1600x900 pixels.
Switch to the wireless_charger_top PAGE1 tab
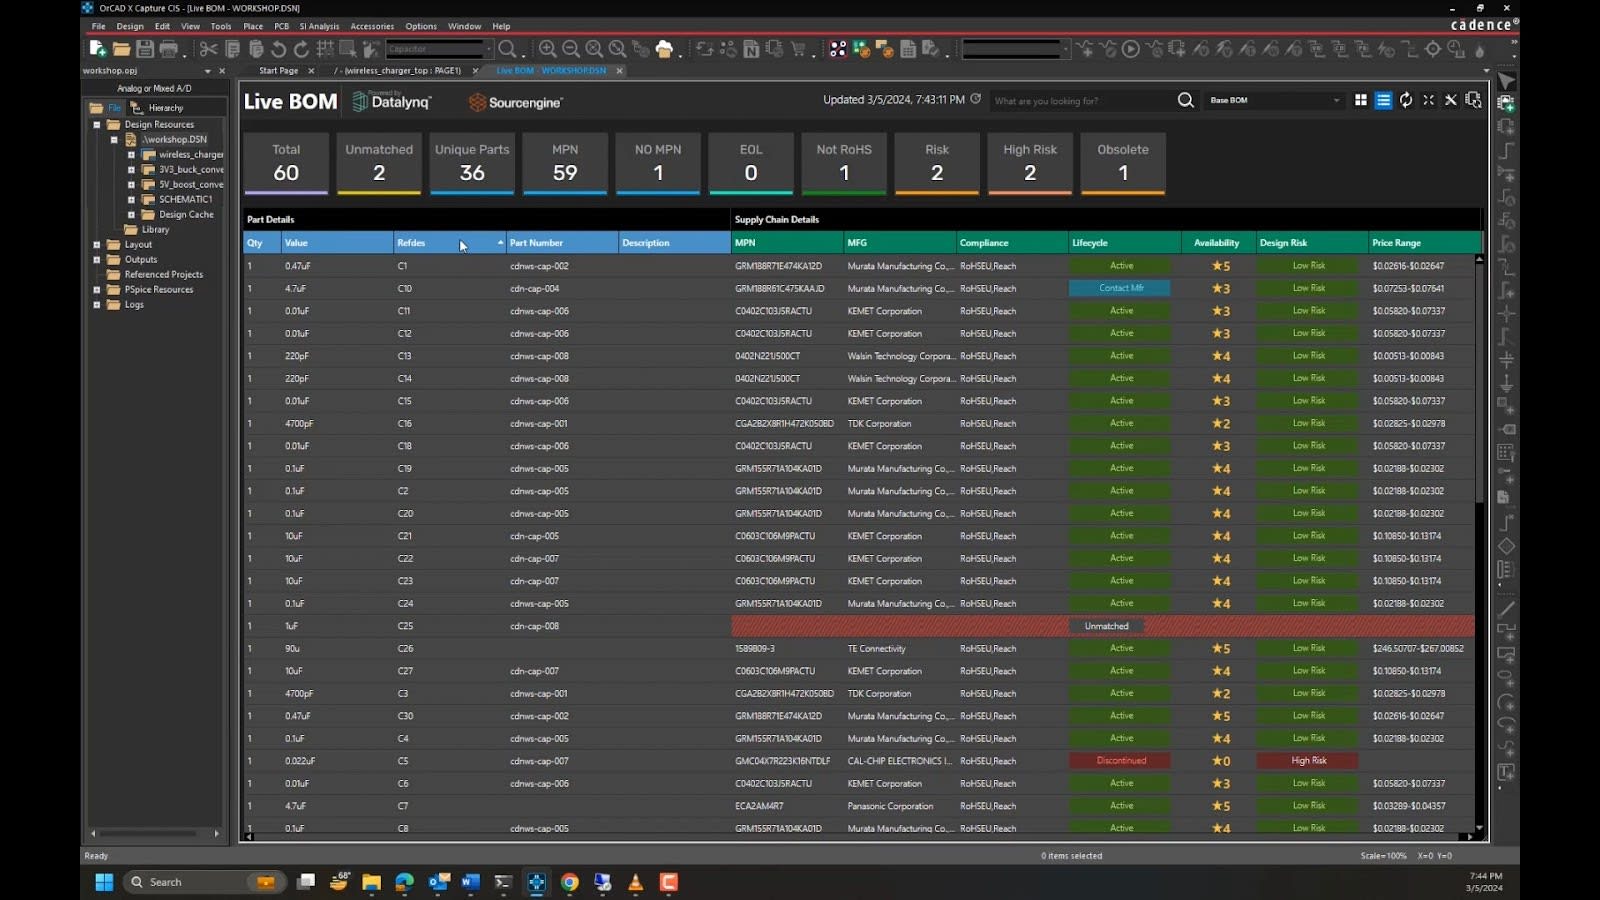point(397,71)
